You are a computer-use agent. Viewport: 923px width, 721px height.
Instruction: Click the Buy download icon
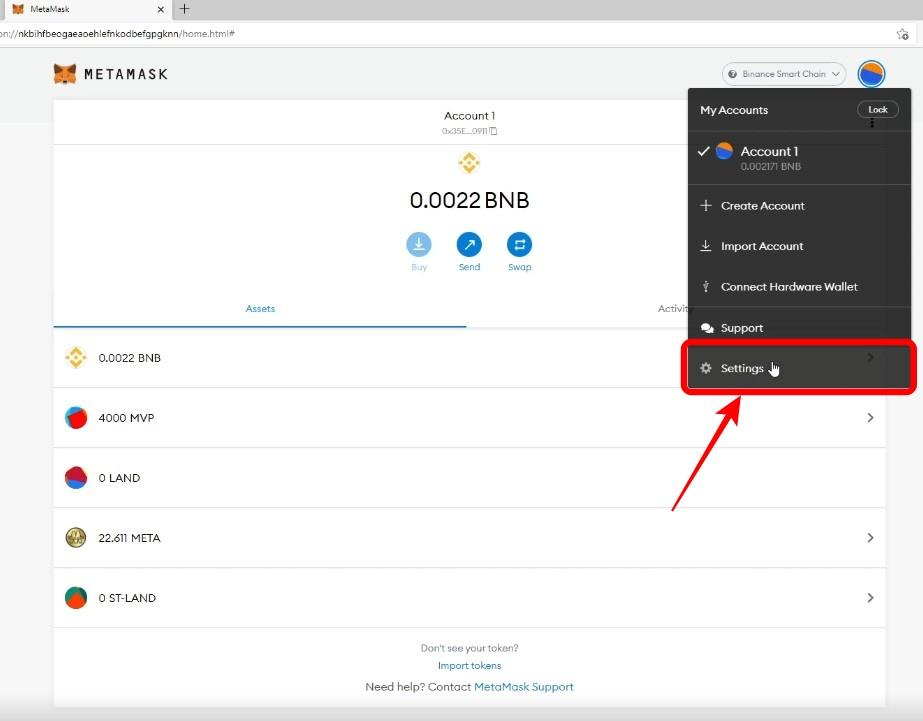coord(419,244)
